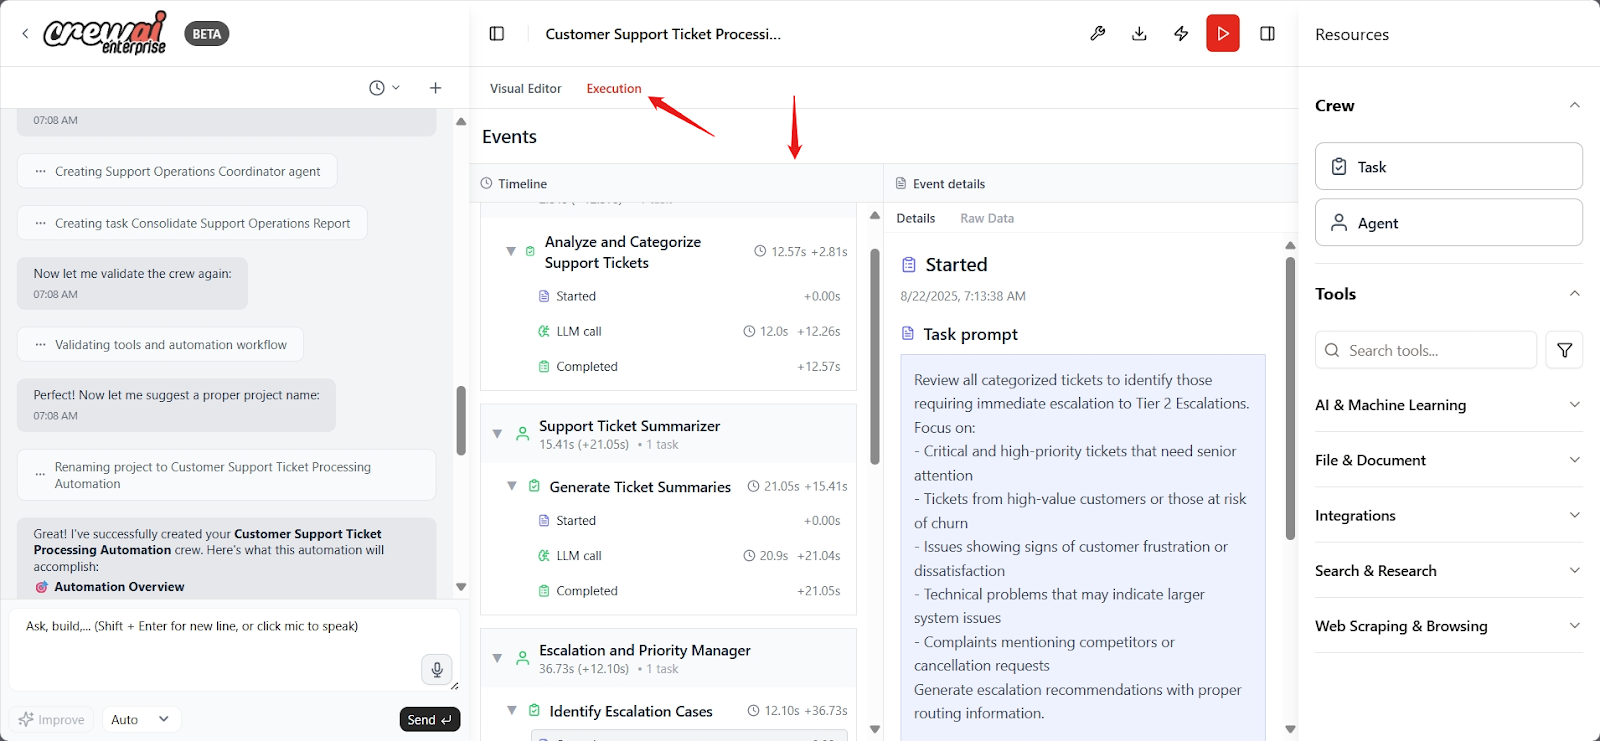This screenshot has width=1600, height=741.
Task: Switch to the Visual Editor tab
Action: click(x=525, y=88)
